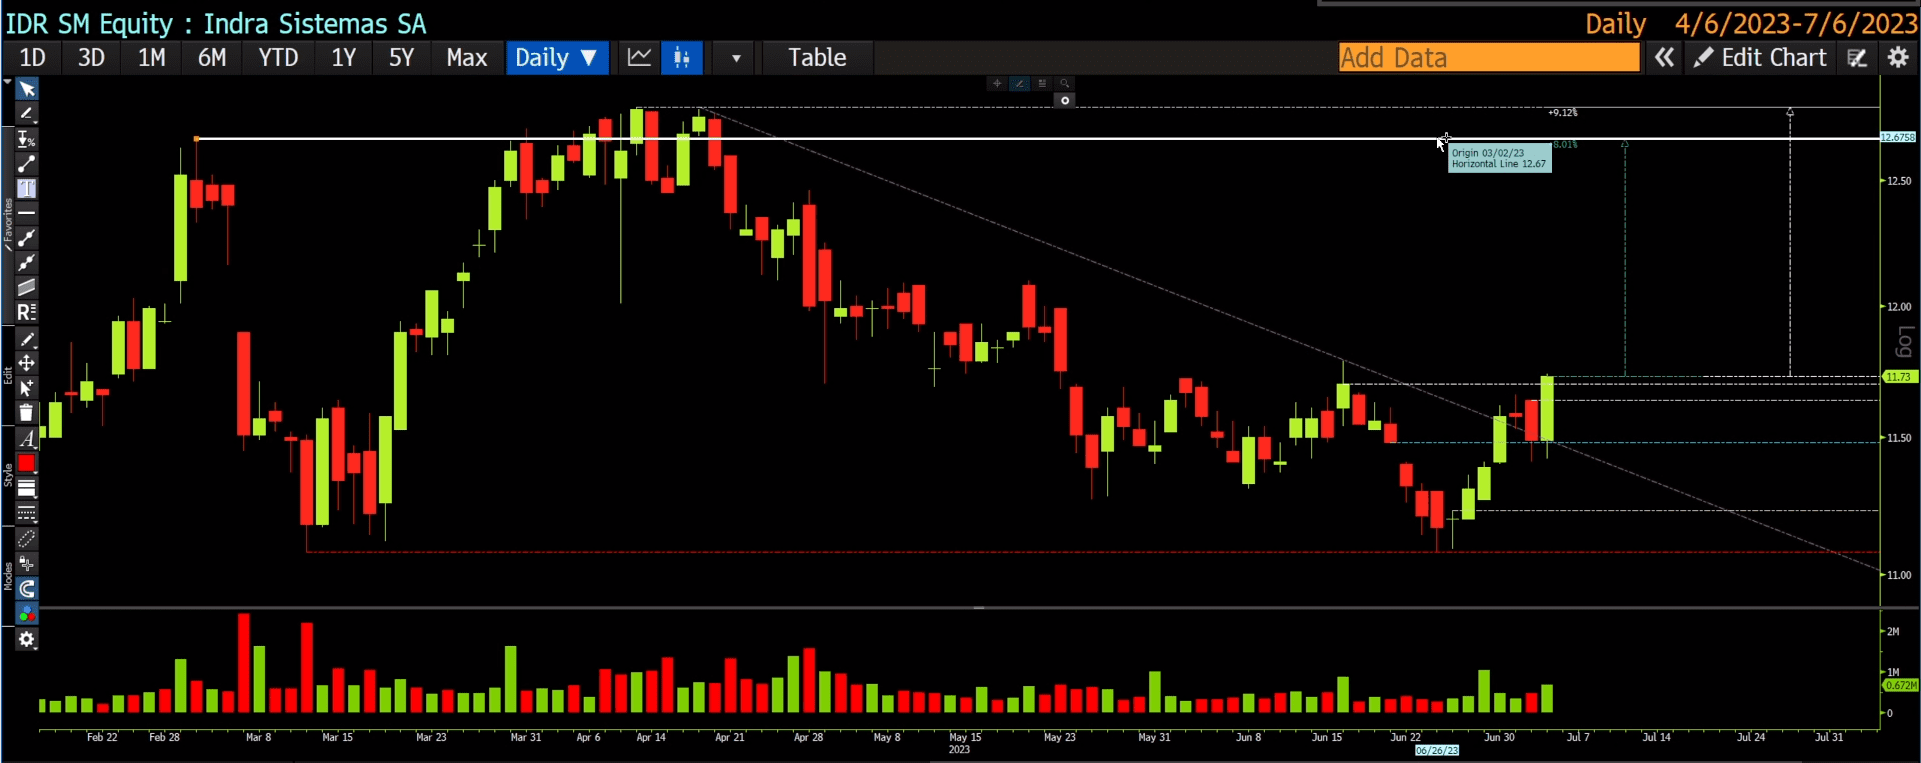Viewport: 1921px width, 763px height.
Task: Open the line dash style options
Action: [x=27, y=513]
